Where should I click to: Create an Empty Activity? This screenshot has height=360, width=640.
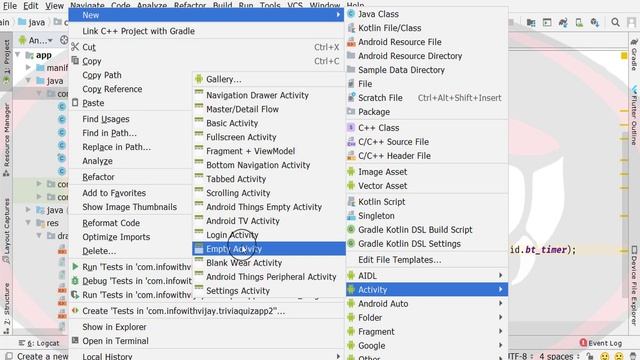[269, 249]
